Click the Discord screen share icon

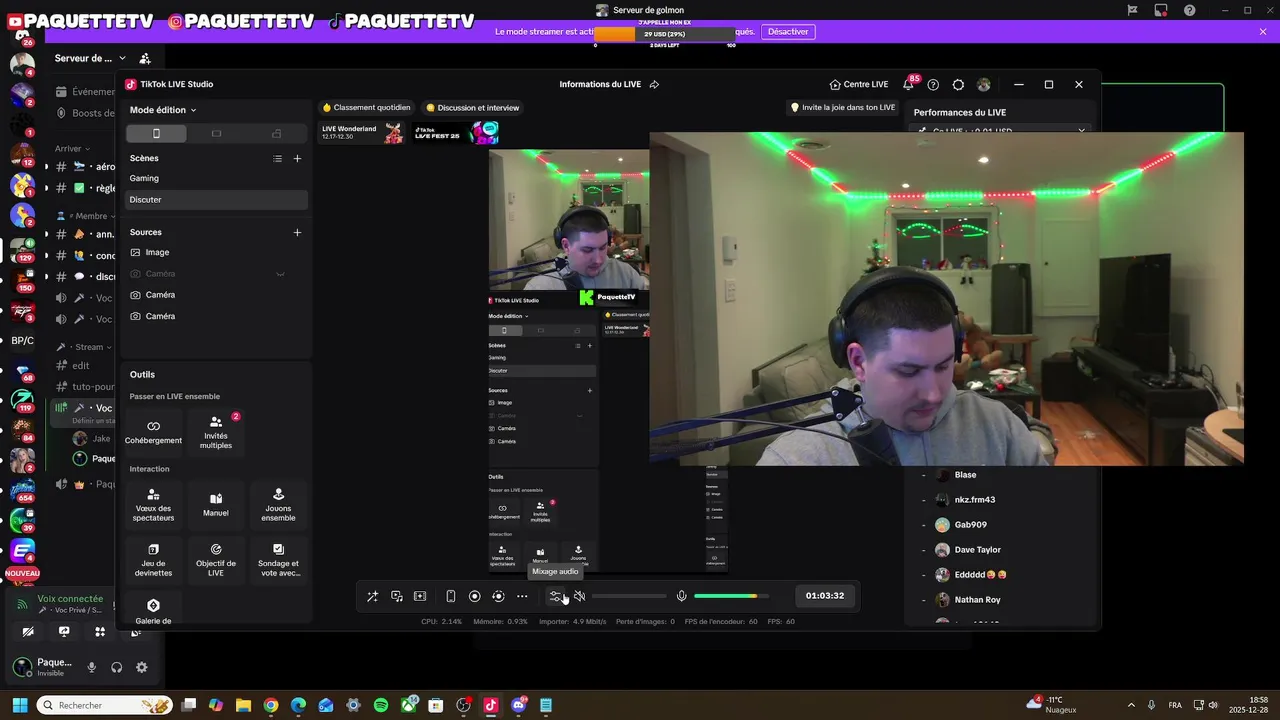pos(64,632)
